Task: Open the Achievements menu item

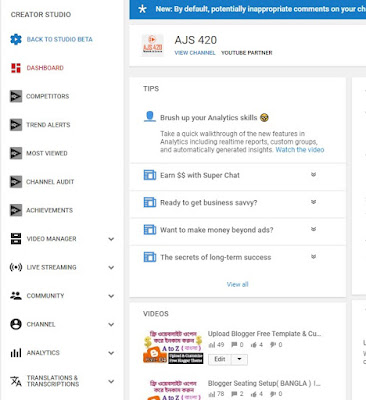Action: pos(49,210)
